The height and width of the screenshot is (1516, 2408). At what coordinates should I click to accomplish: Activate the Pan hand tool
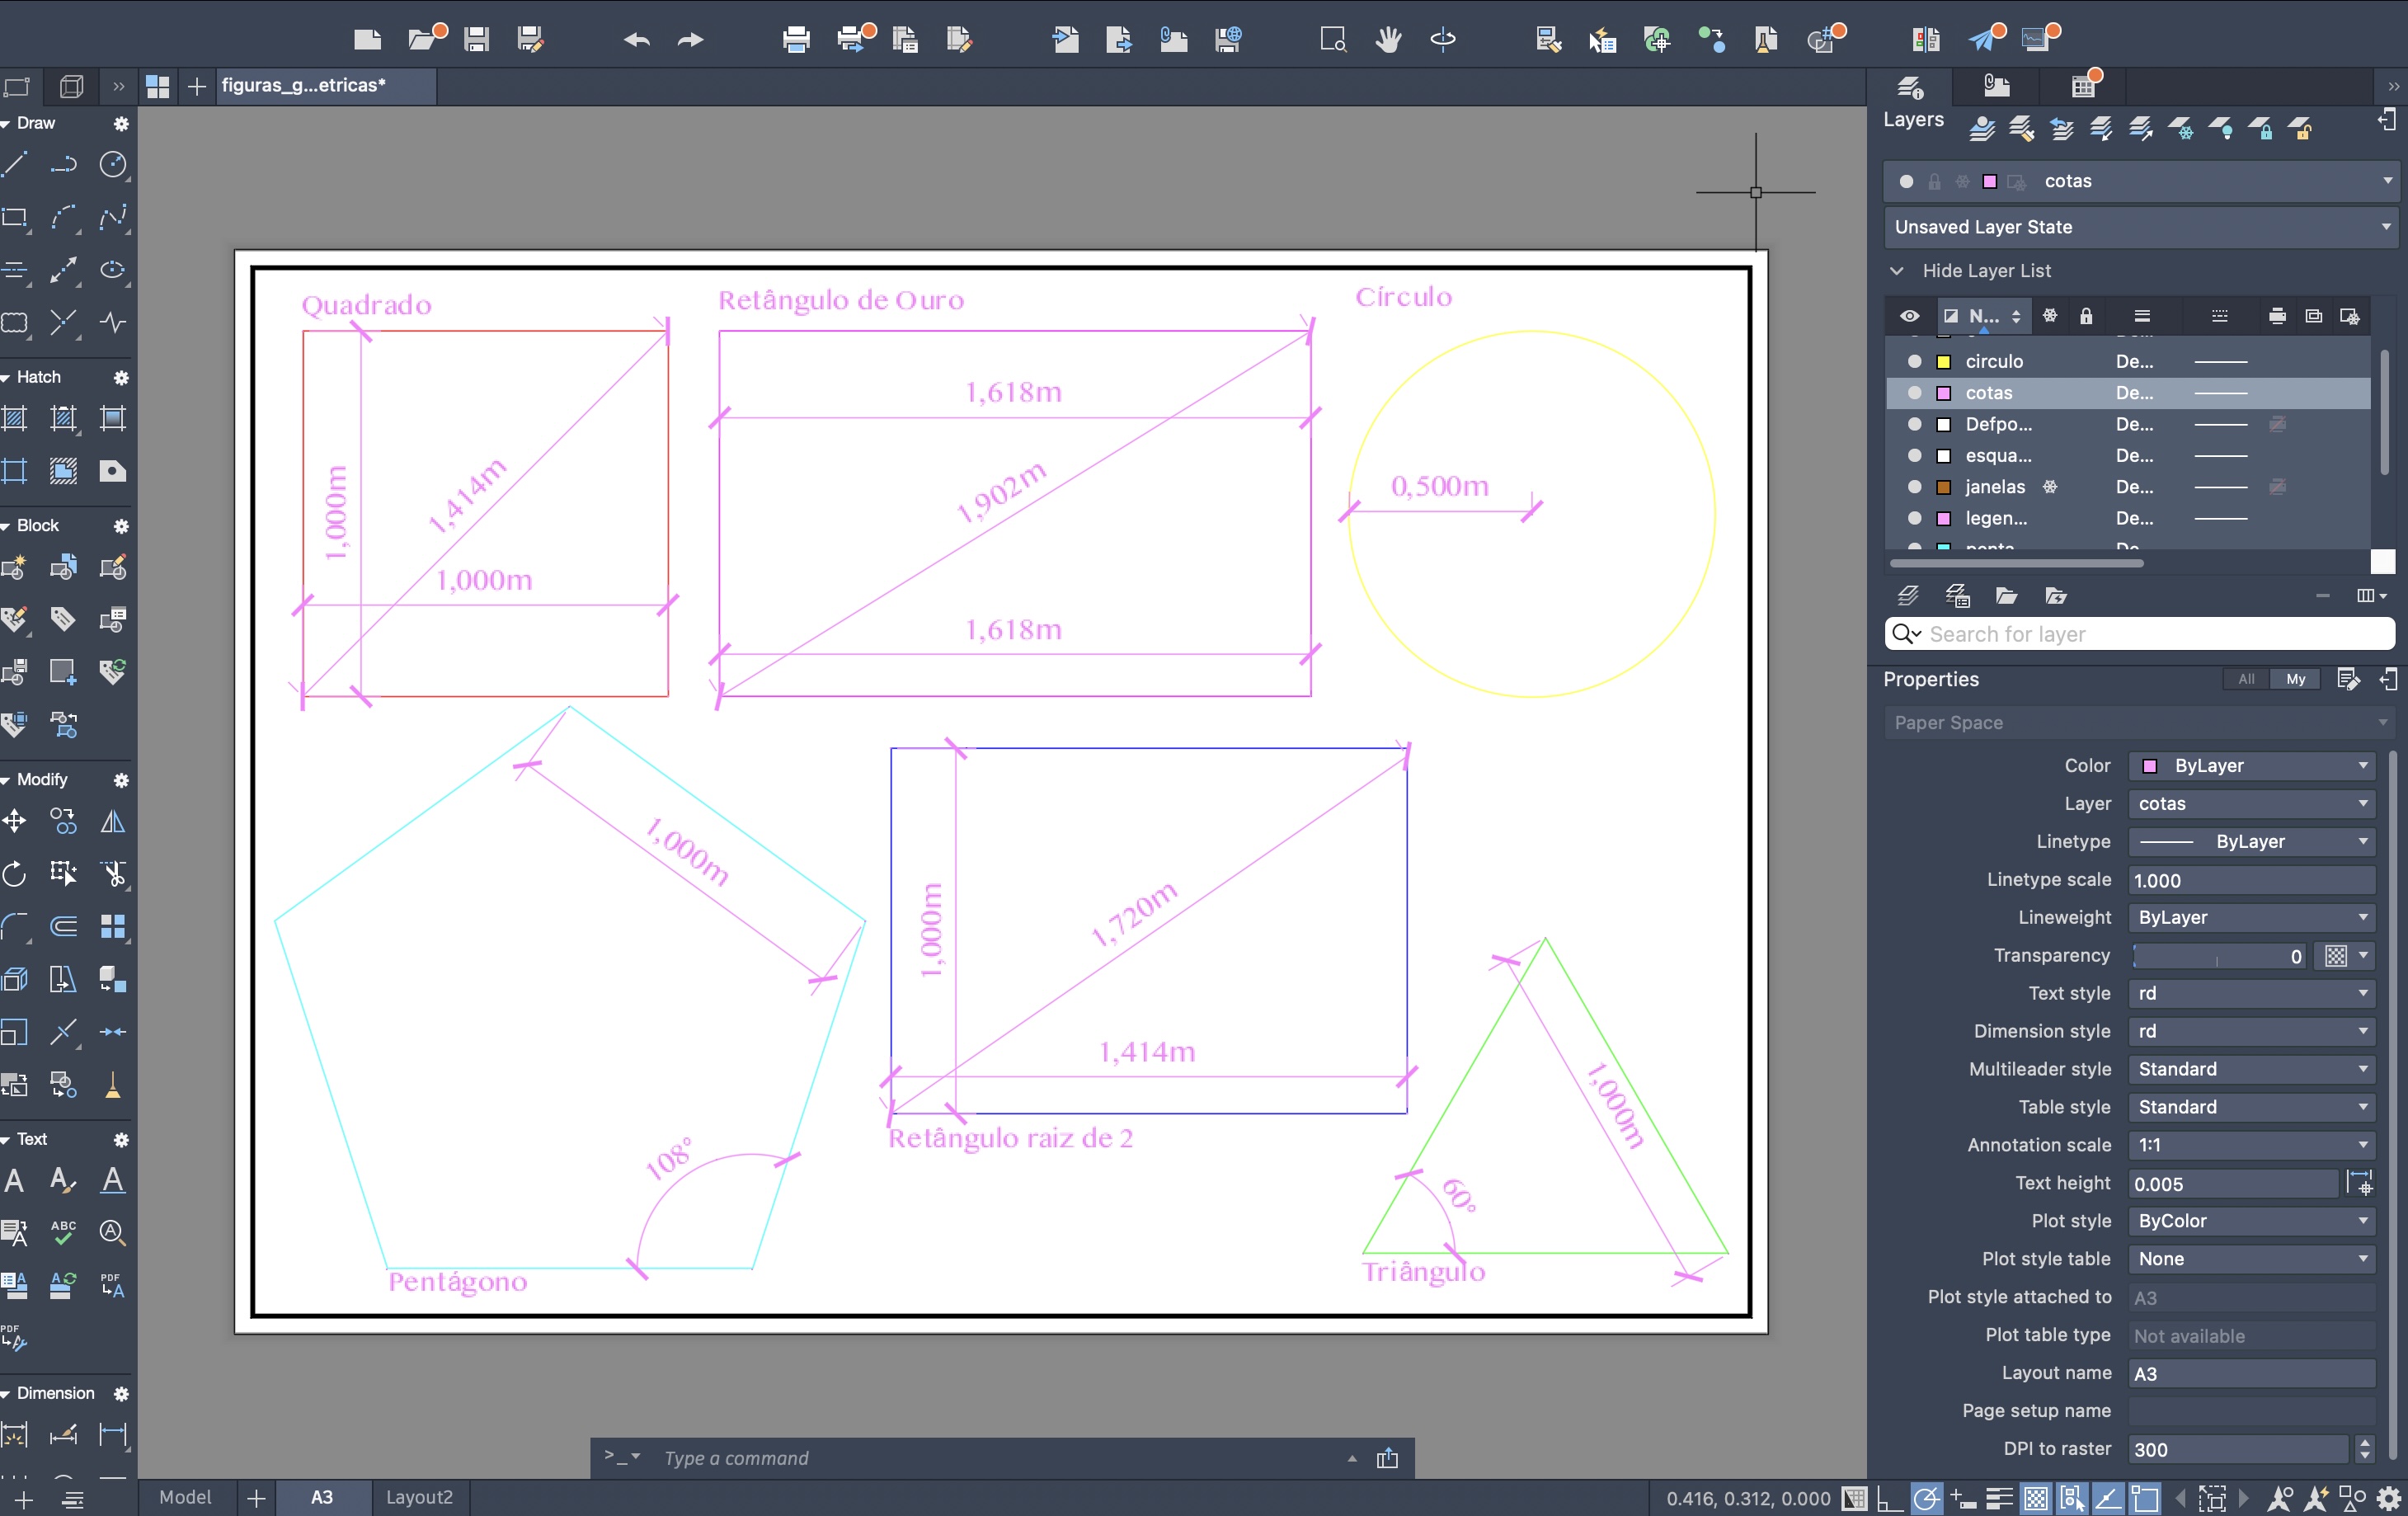point(1388,40)
